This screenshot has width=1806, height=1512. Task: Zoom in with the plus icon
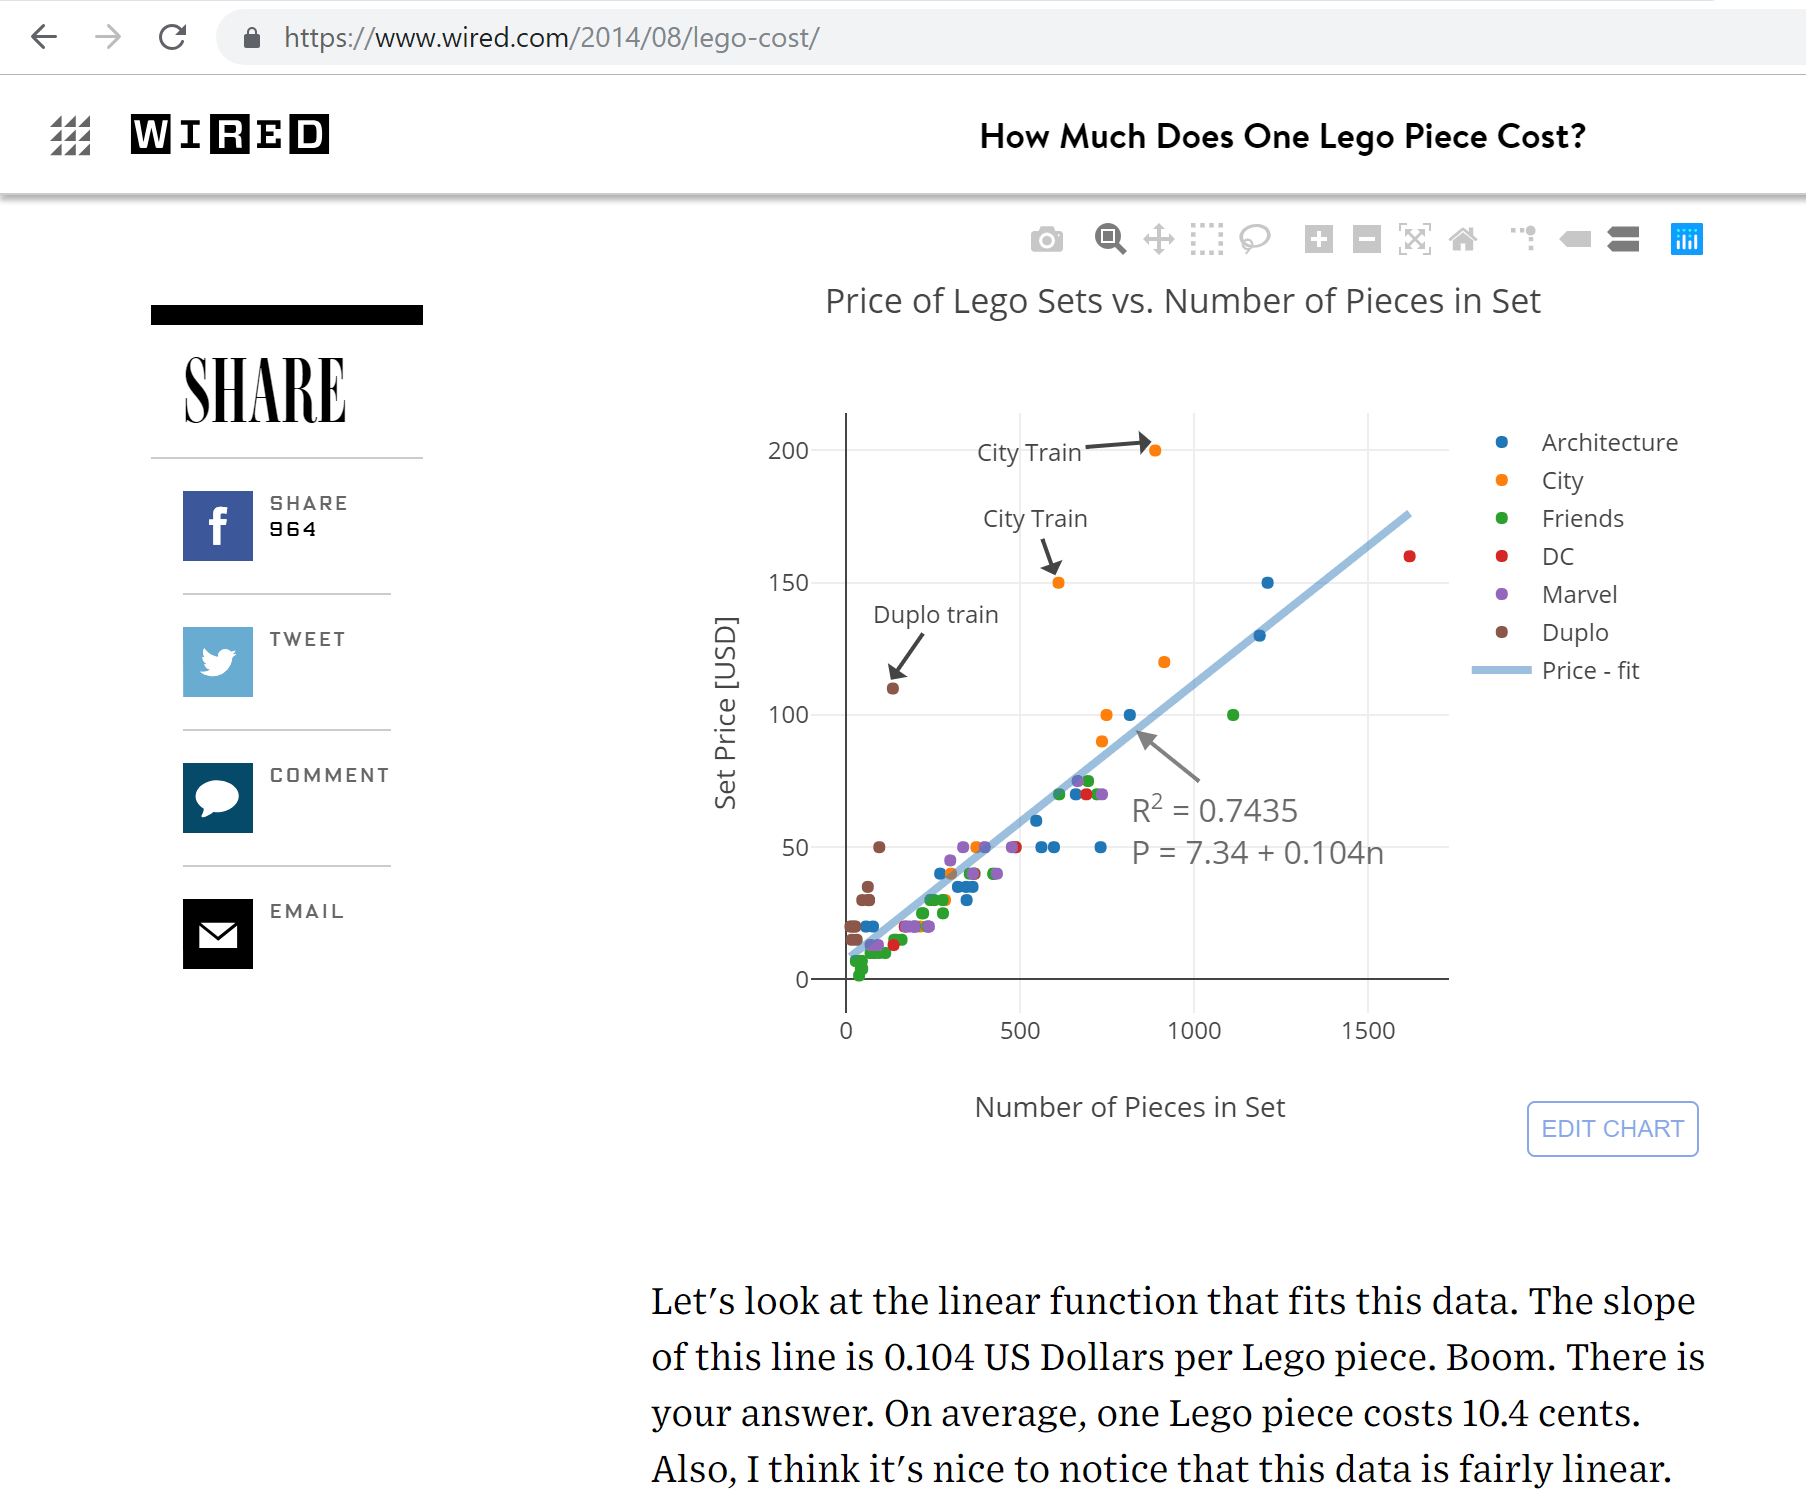[x=1318, y=240]
